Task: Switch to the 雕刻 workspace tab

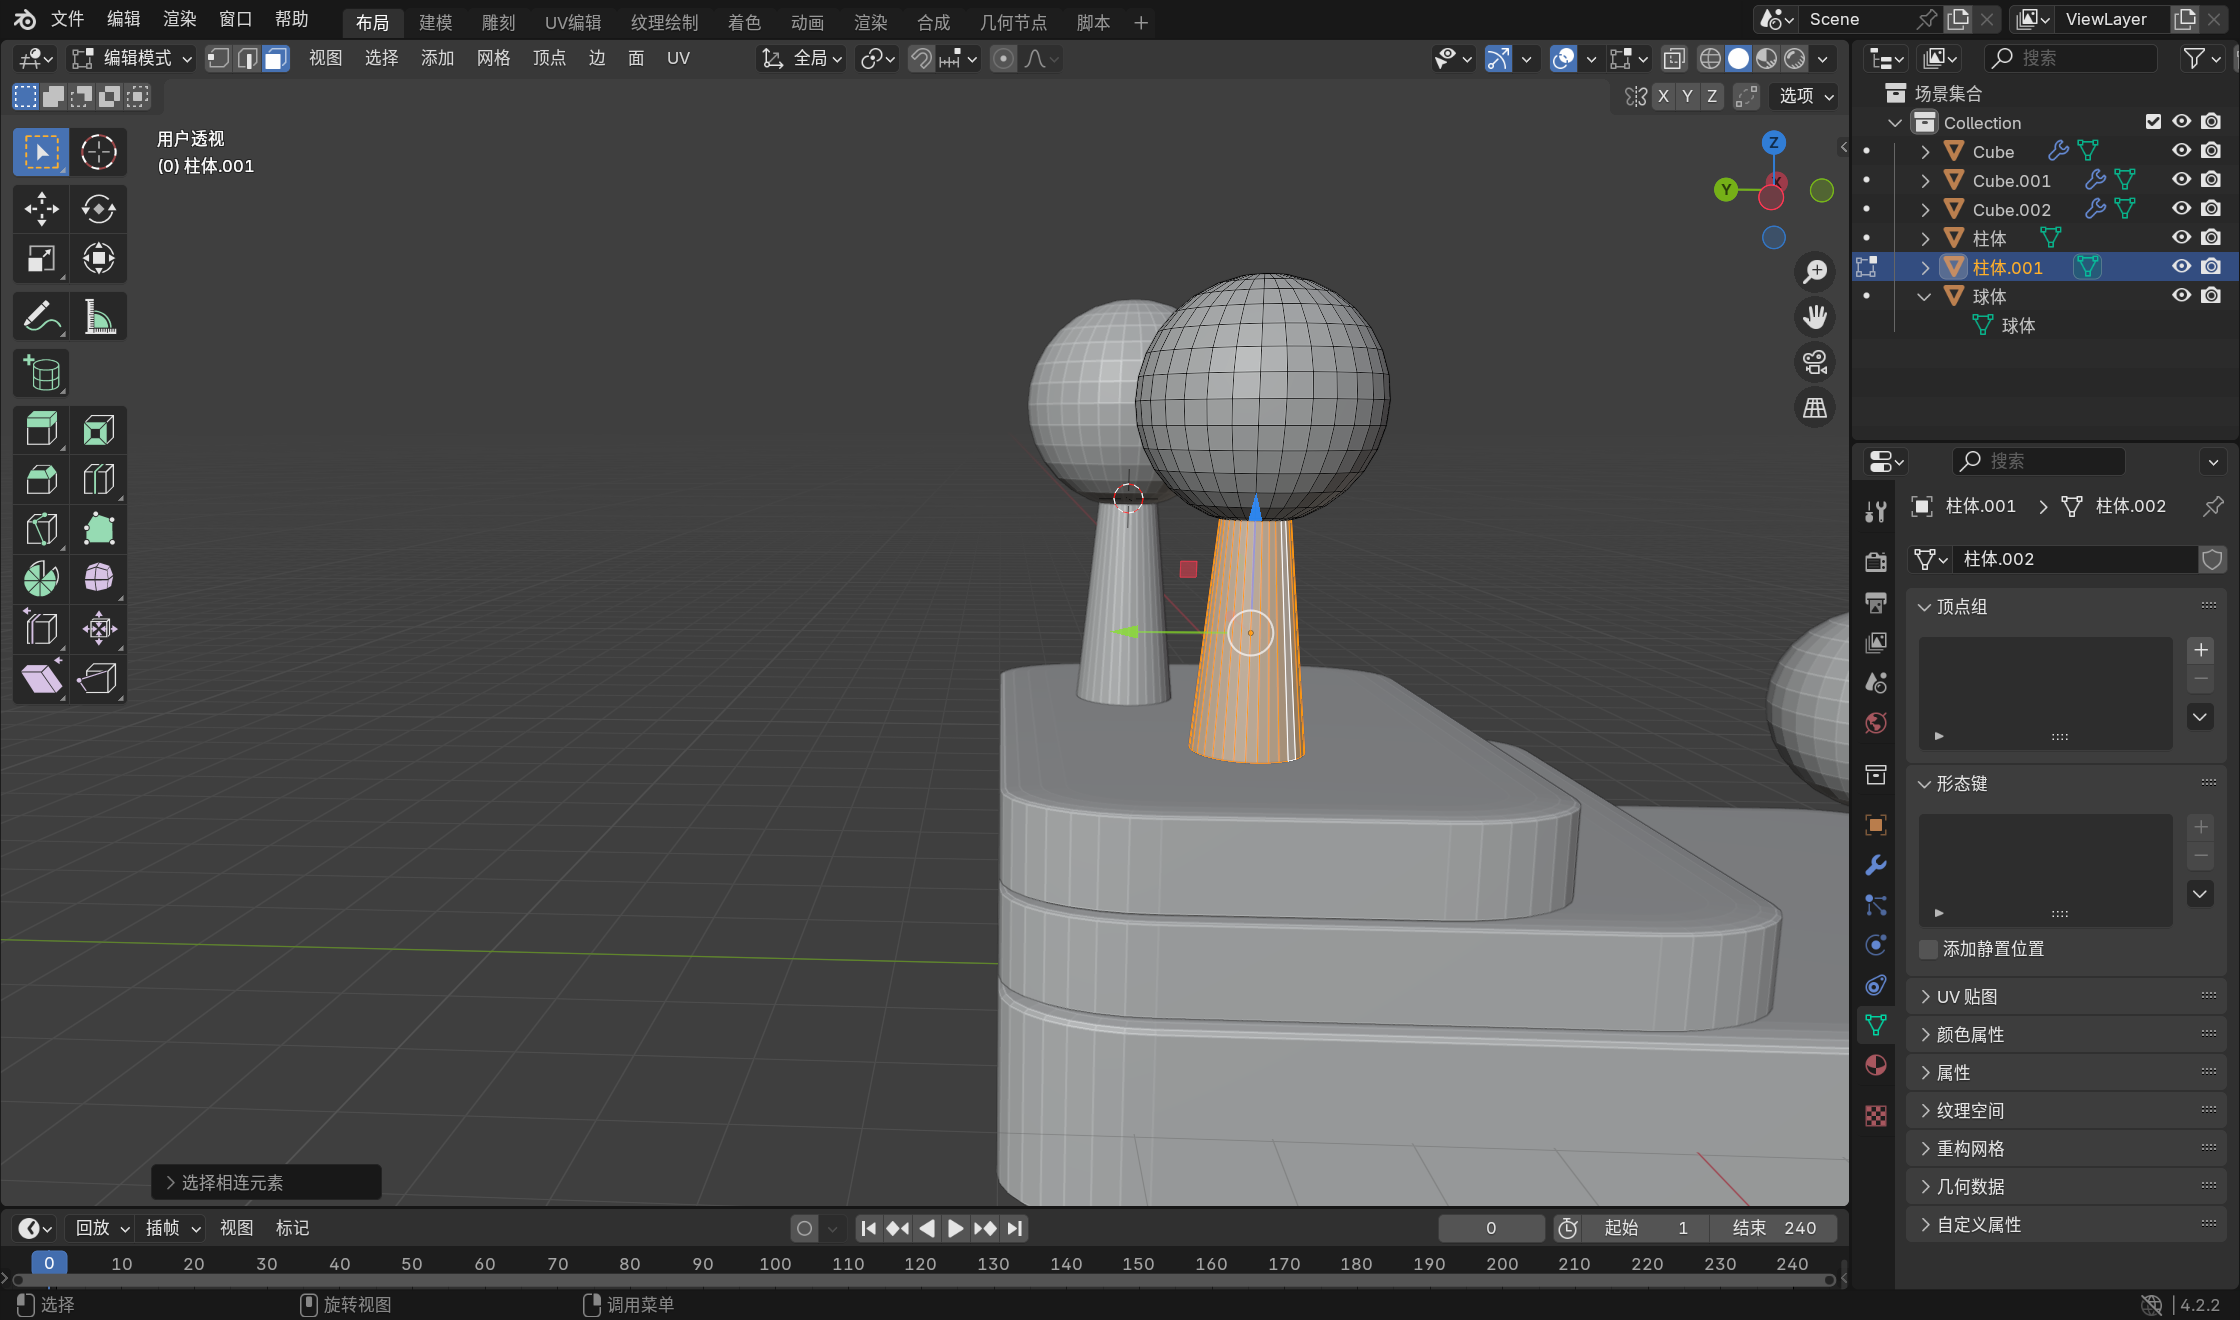Action: click(498, 22)
